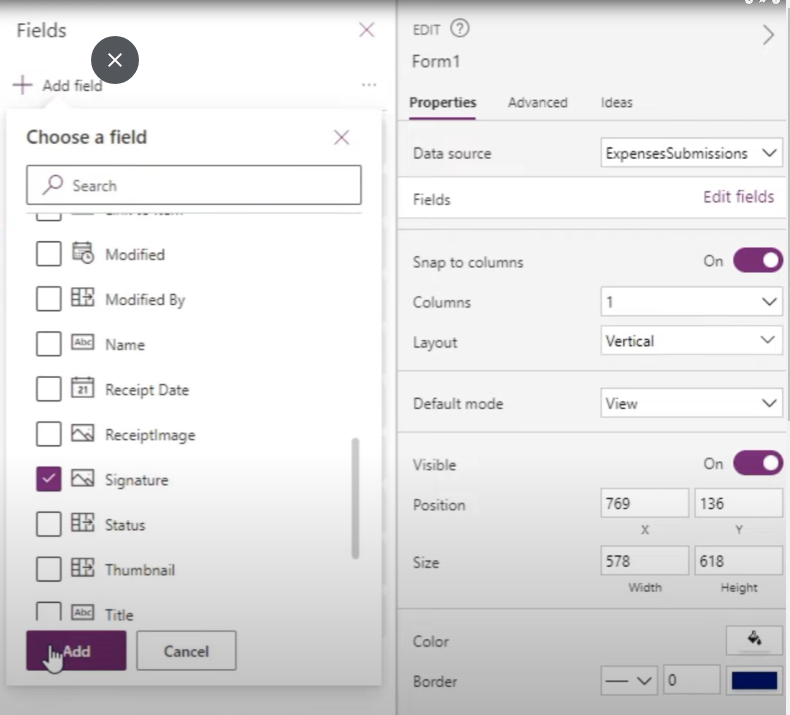Turn off Snap to columns toggle
The image size is (790, 715).
coord(758,261)
